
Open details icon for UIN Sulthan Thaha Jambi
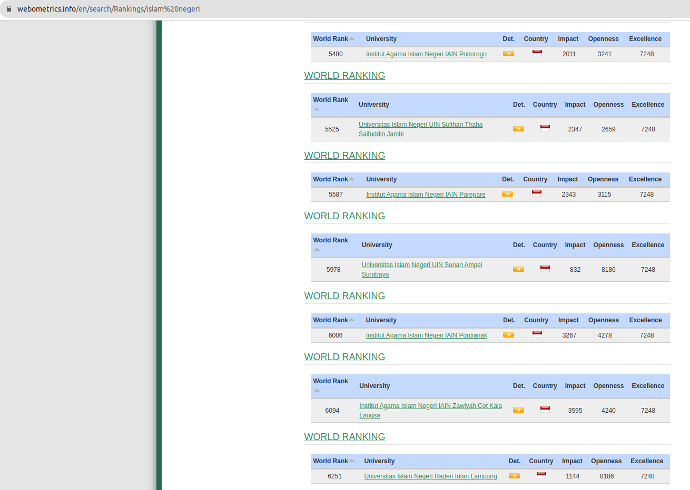coord(518,128)
